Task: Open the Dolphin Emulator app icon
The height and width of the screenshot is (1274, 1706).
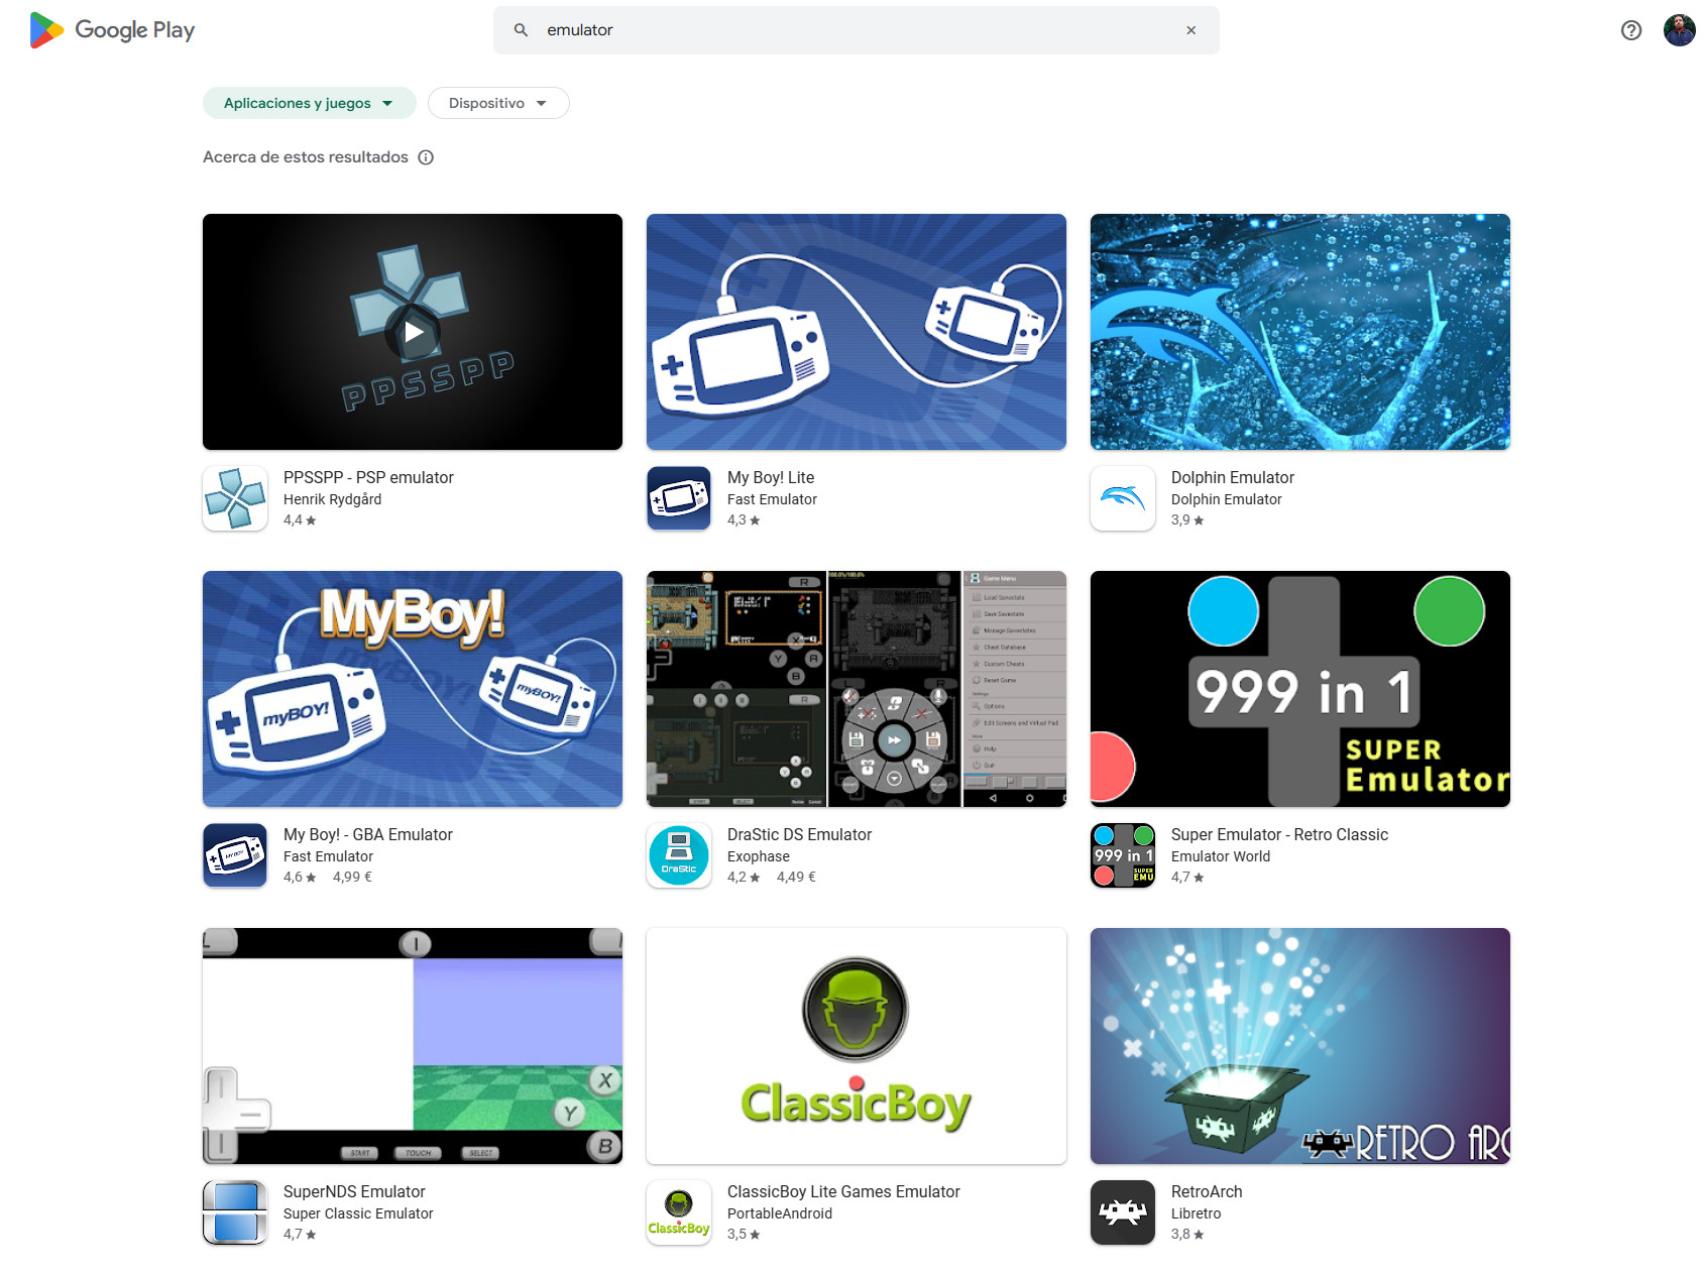Action: pyautogui.click(x=1123, y=498)
